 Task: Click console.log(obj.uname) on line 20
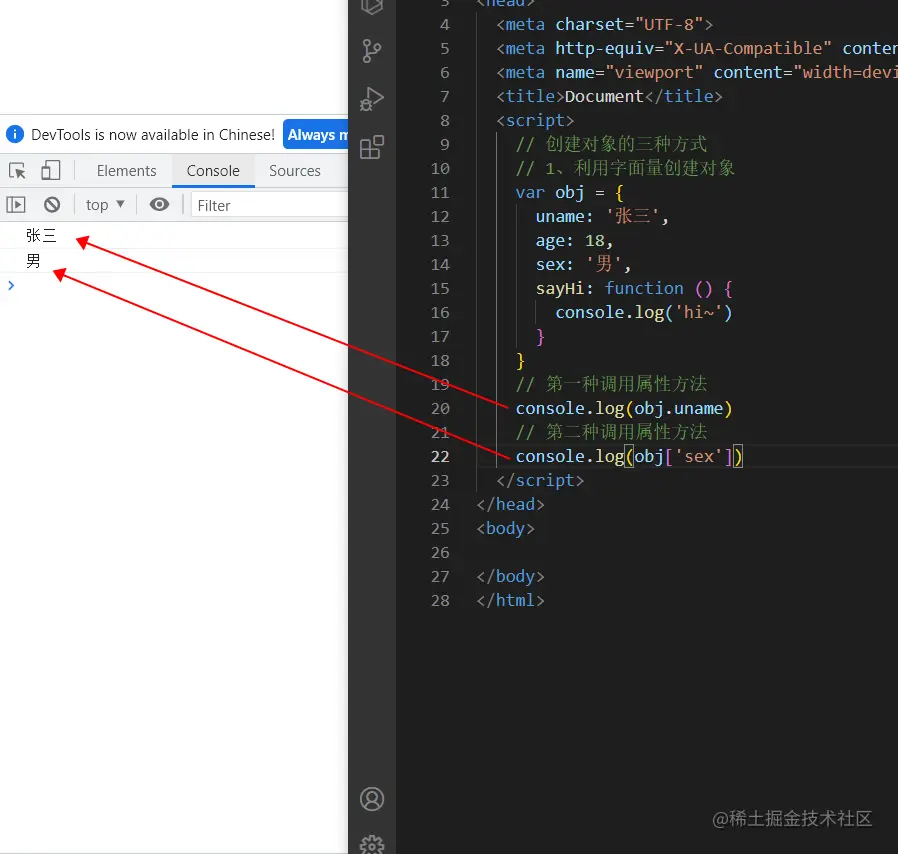tap(624, 408)
